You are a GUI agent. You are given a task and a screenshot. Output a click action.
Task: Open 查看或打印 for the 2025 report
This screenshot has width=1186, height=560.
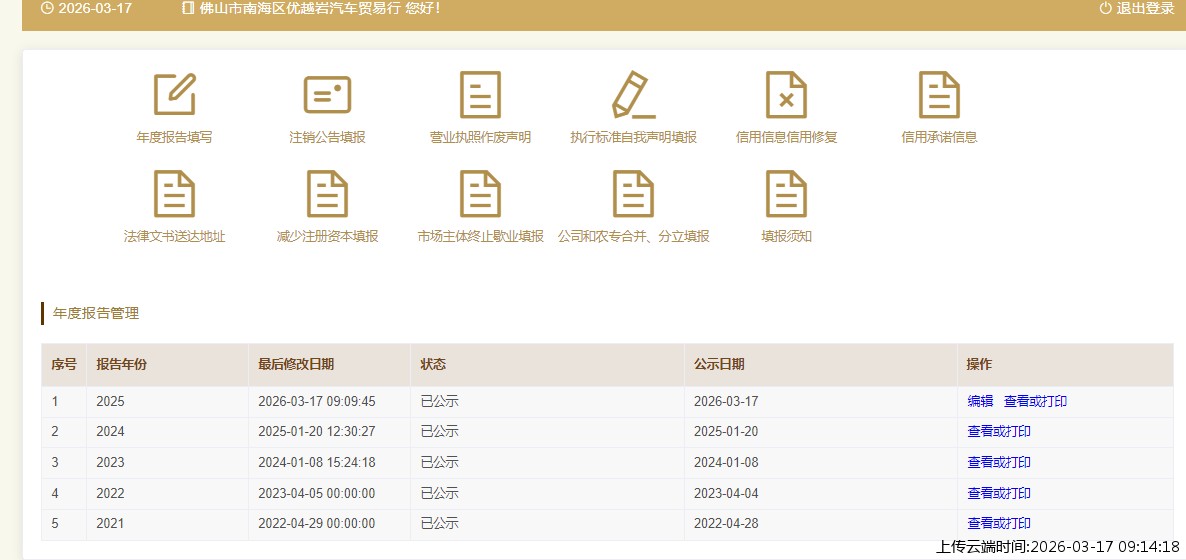[1035, 401]
